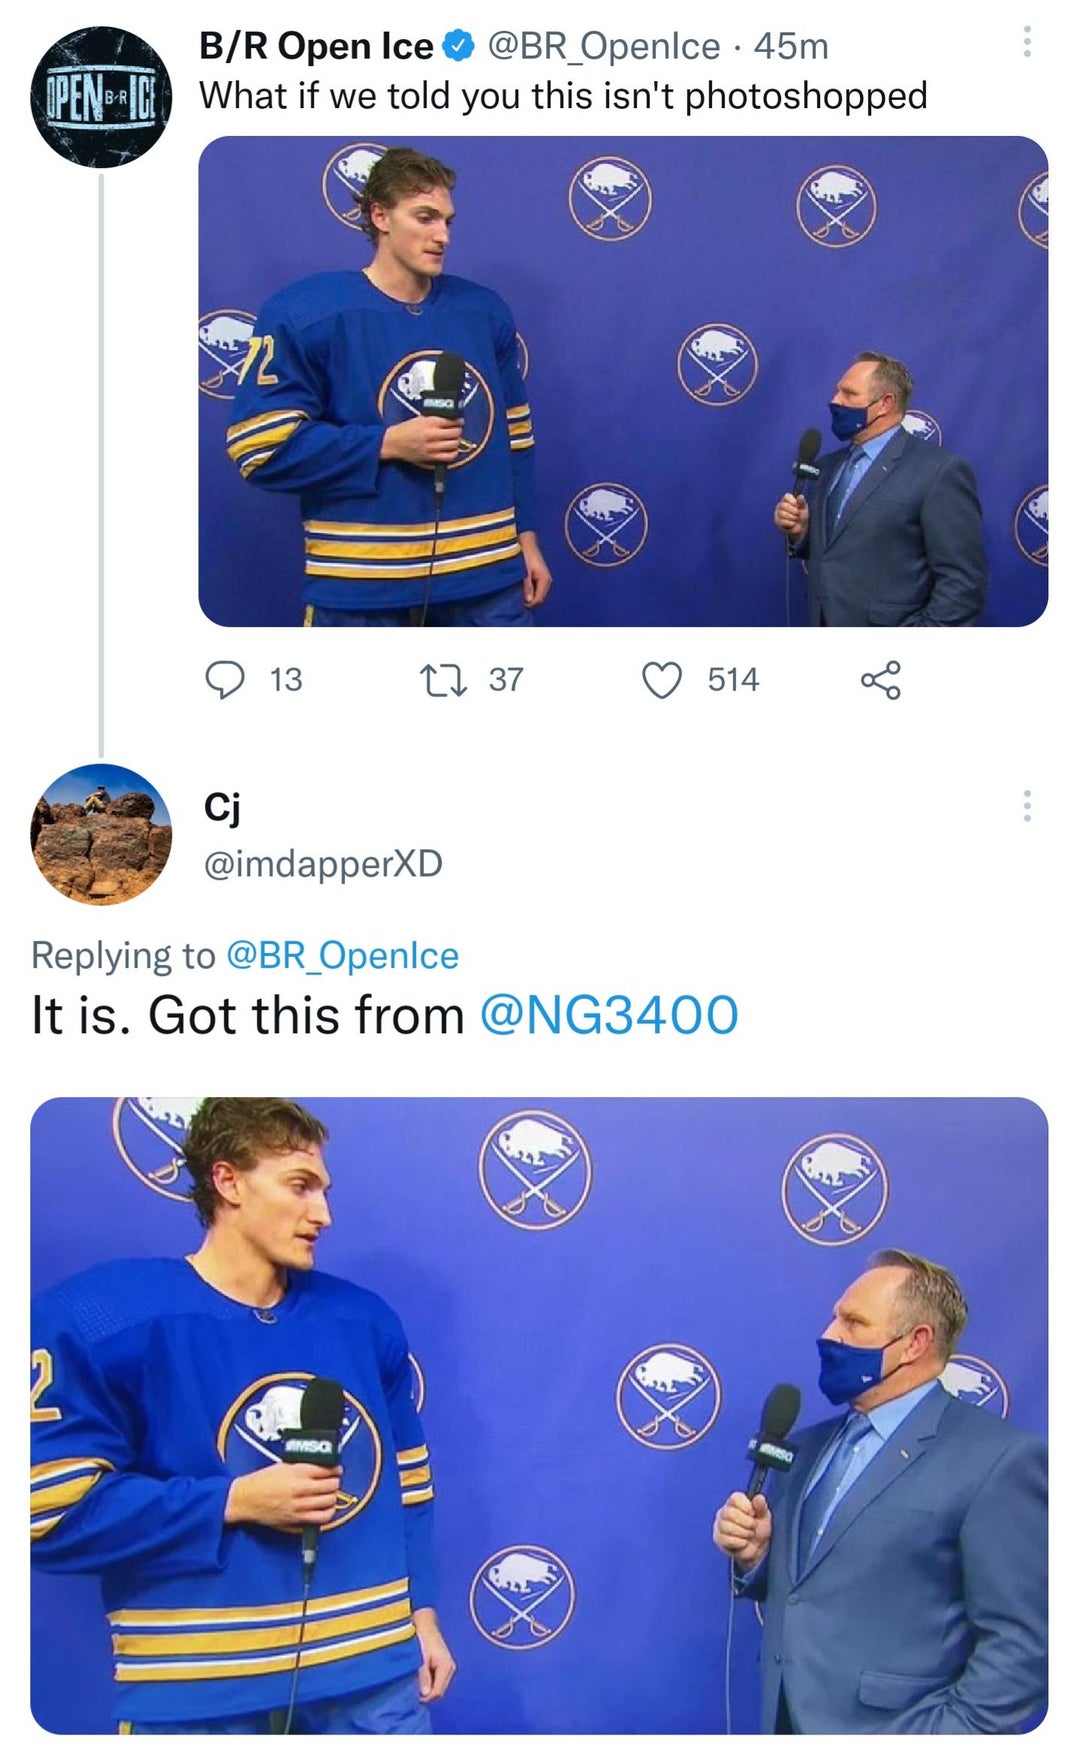This screenshot has height=1751, width=1080.
Task: Open the @NG3400 mention
Action: [609, 1015]
